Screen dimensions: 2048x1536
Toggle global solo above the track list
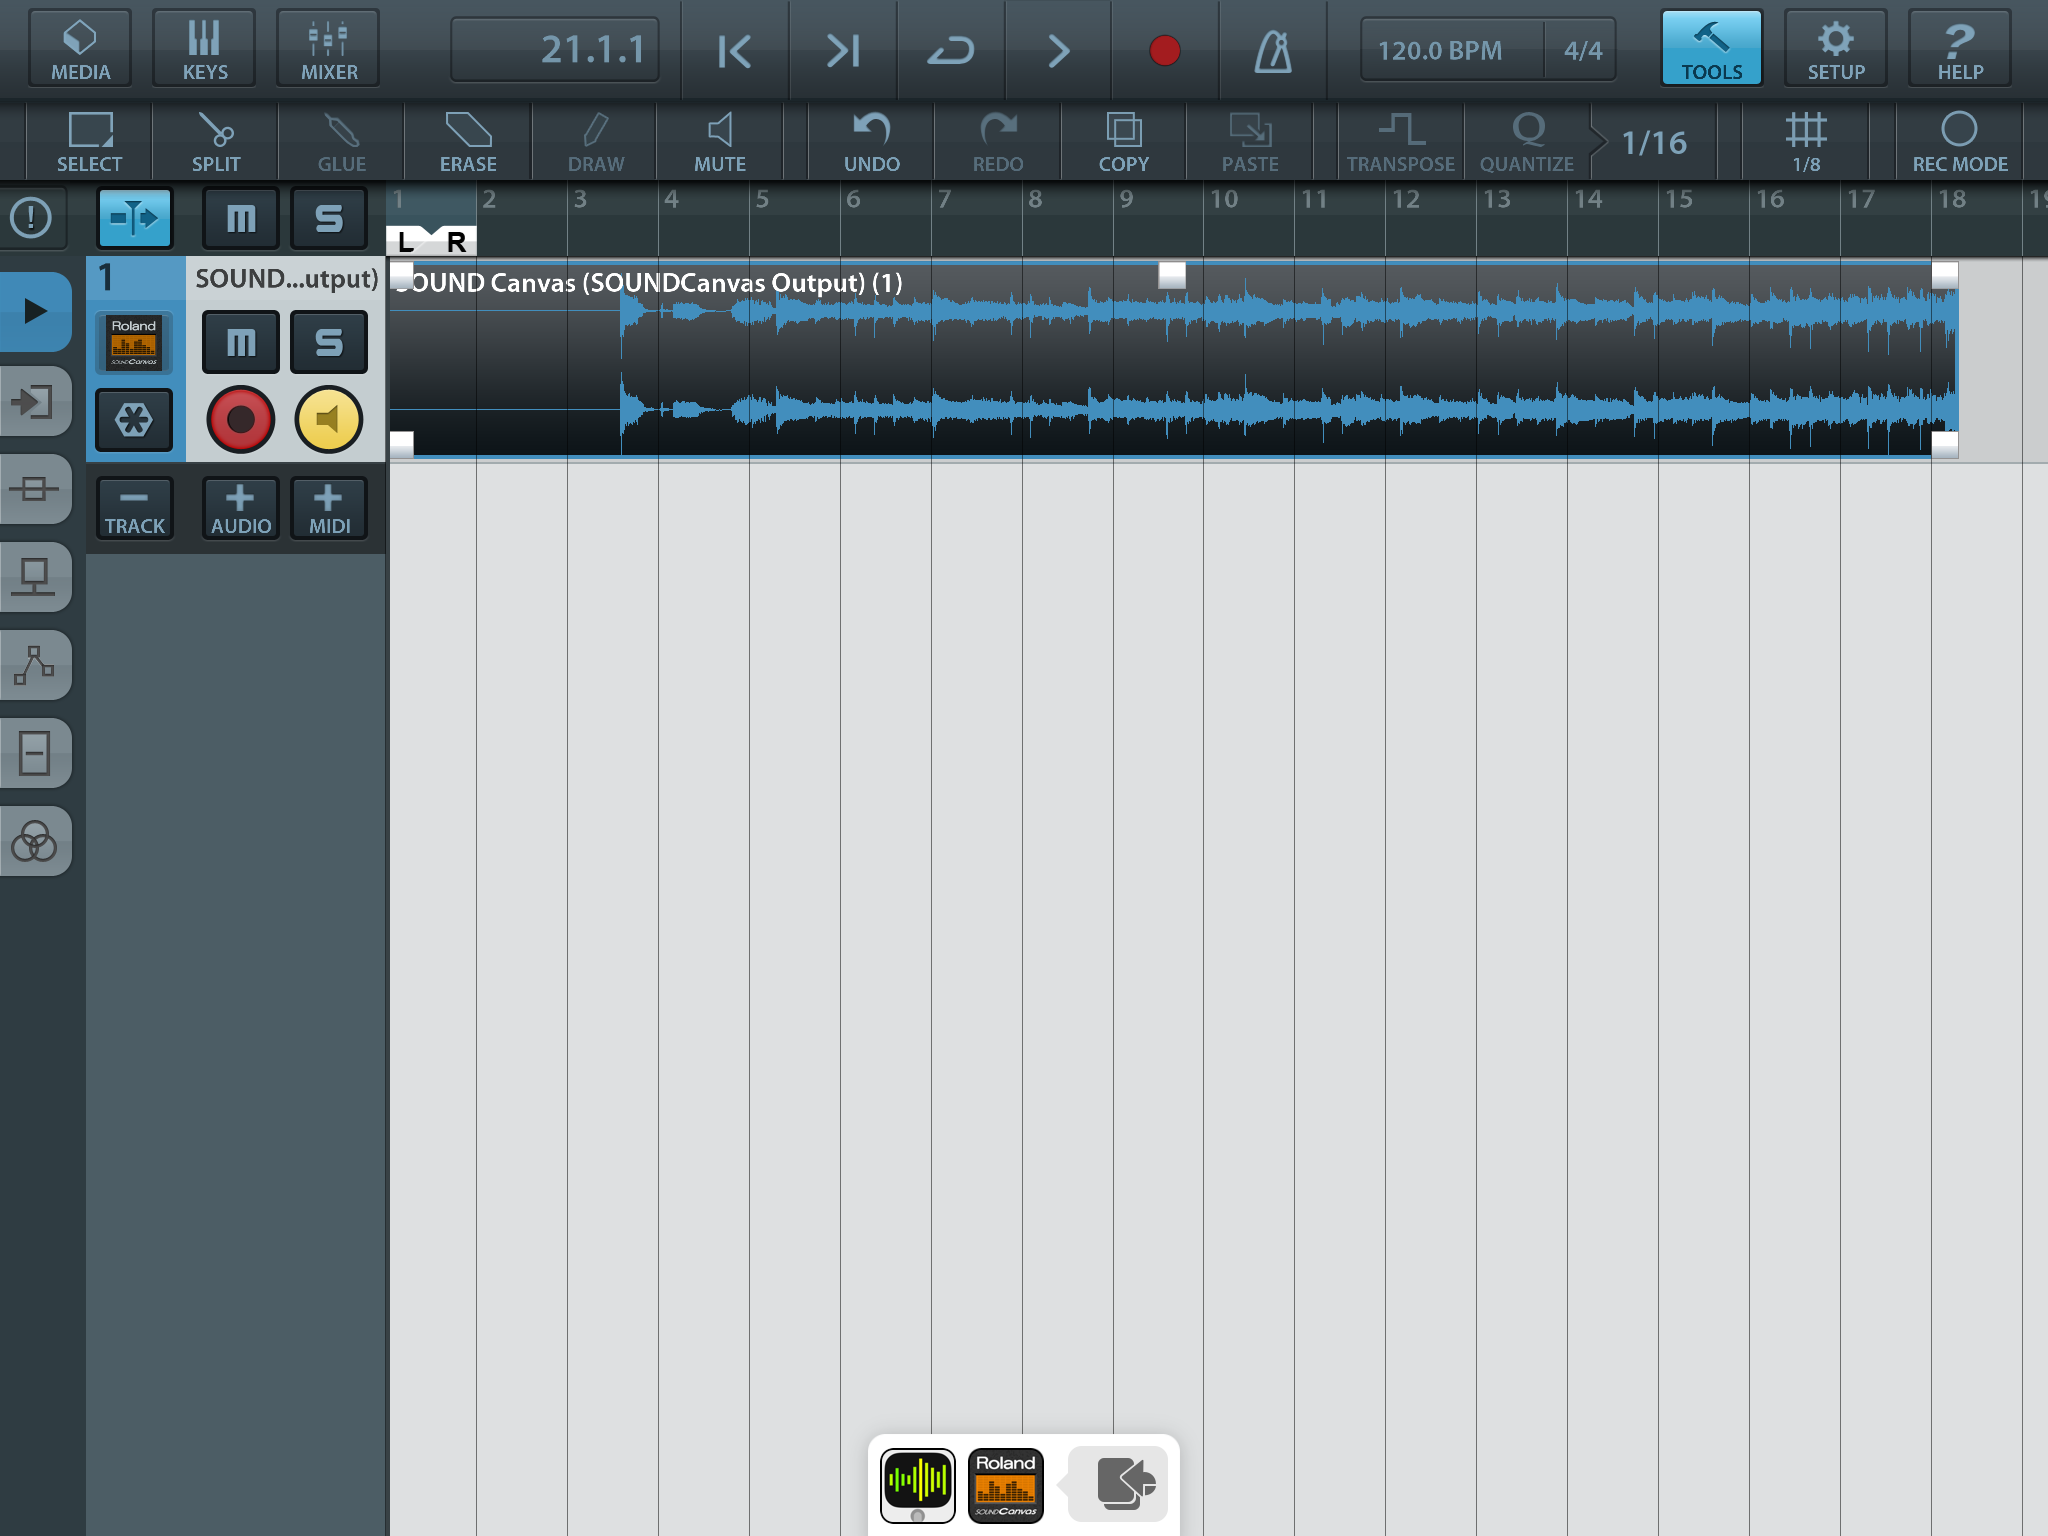pyautogui.click(x=329, y=217)
